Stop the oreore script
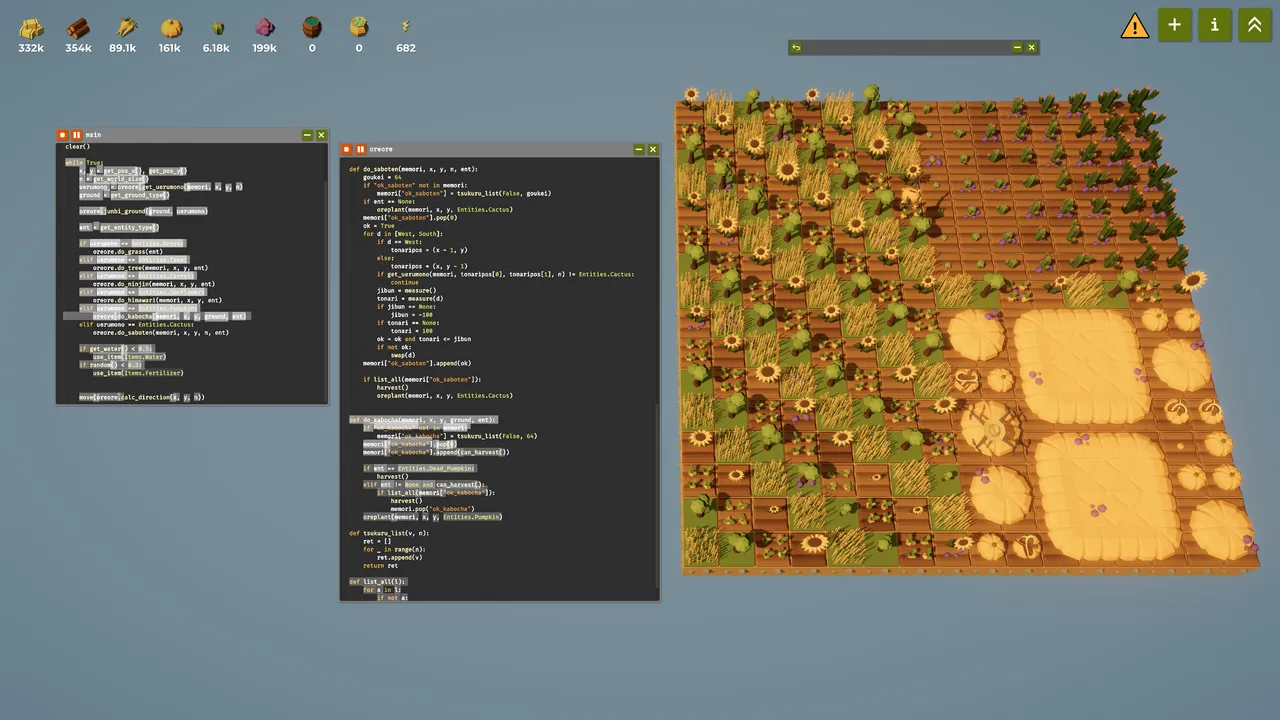This screenshot has height=720, width=1280. [346, 149]
